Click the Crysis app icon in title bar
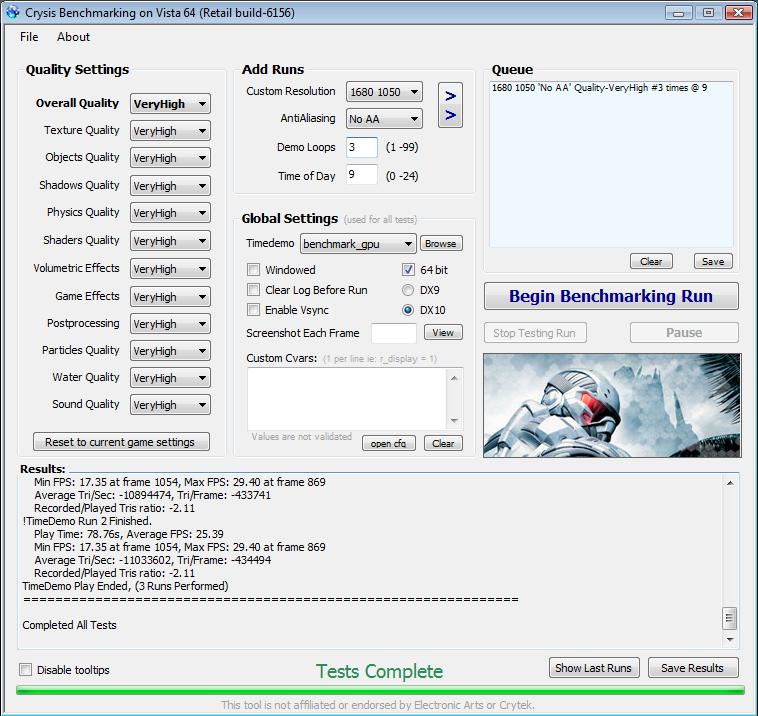This screenshot has width=758, height=716. [x=13, y=12]
